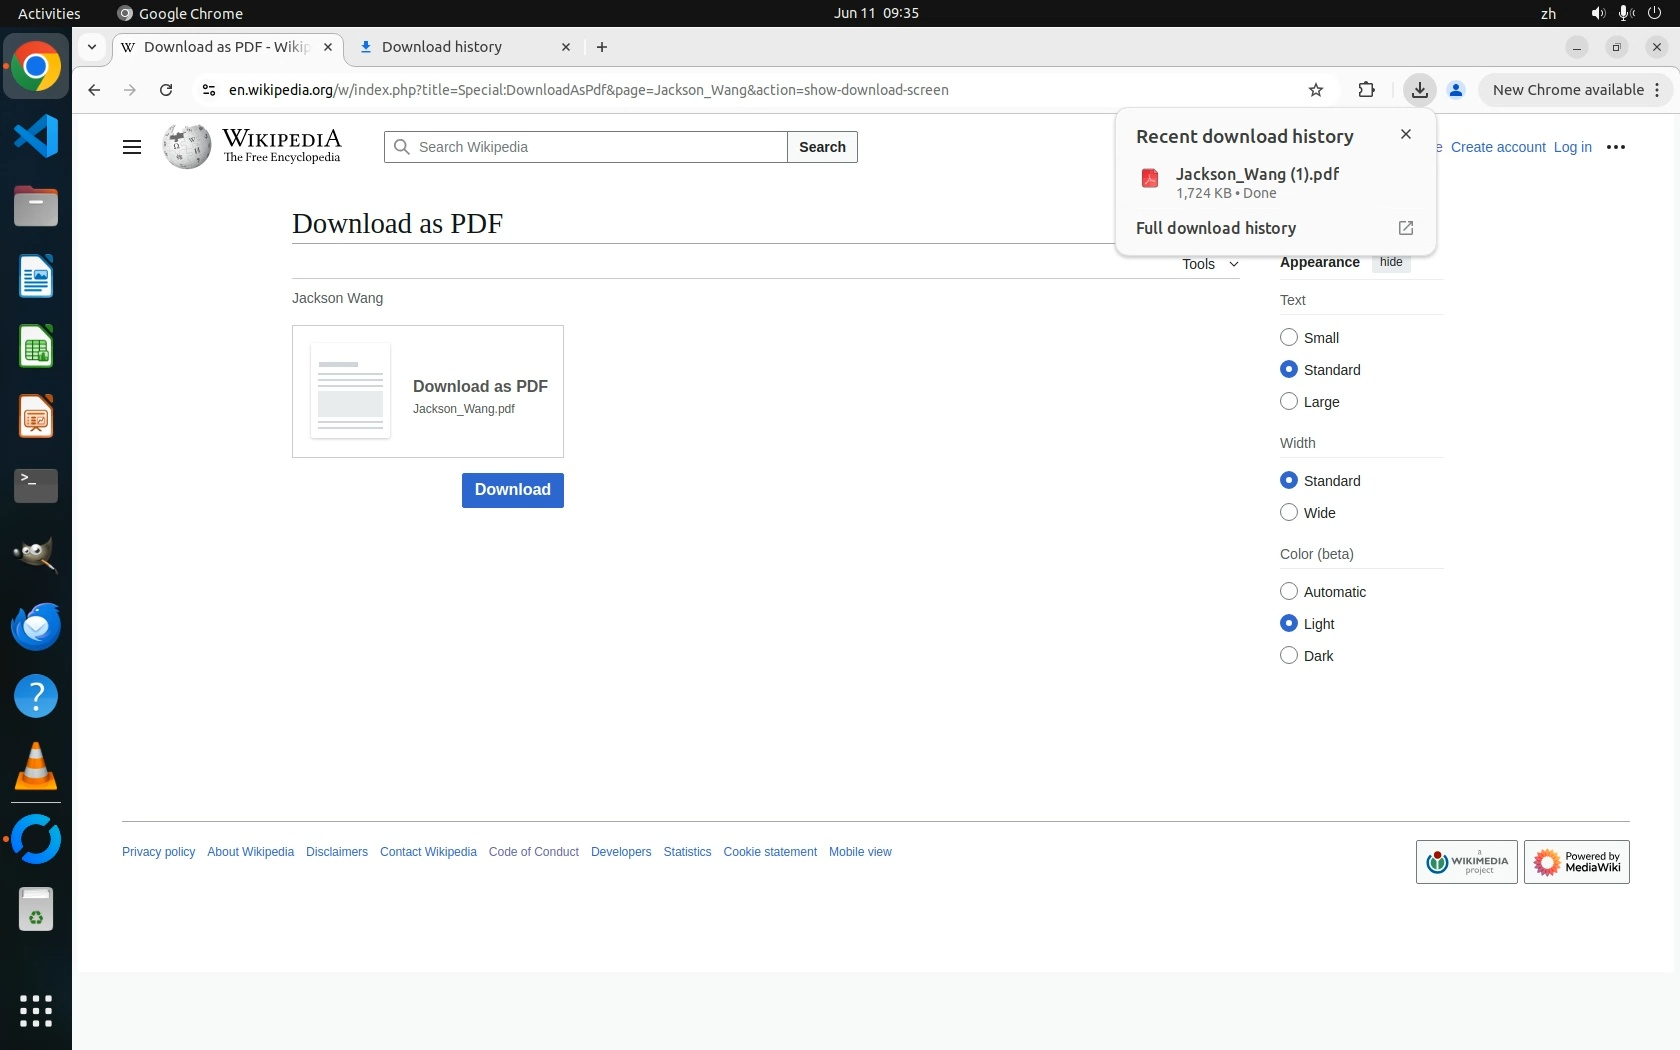Select the Small text size option

click(1289, 338)
